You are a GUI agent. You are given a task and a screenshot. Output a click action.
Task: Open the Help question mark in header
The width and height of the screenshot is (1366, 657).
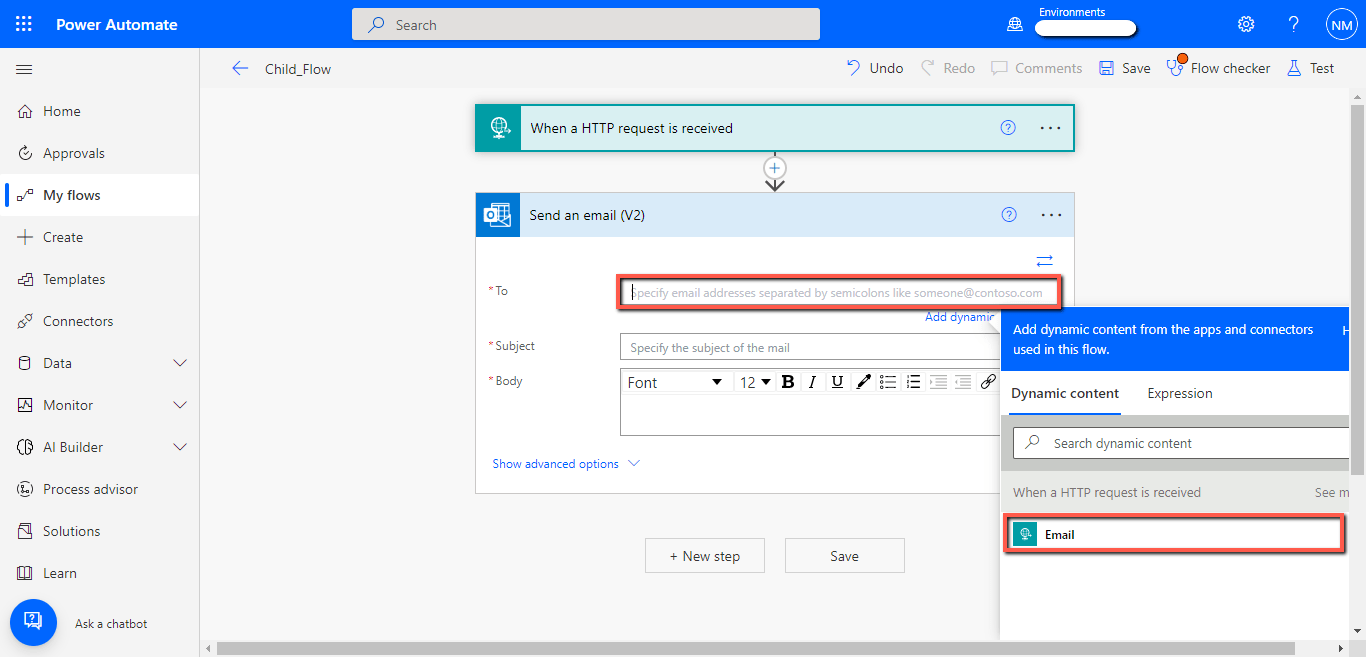(x=1294, y=24)
